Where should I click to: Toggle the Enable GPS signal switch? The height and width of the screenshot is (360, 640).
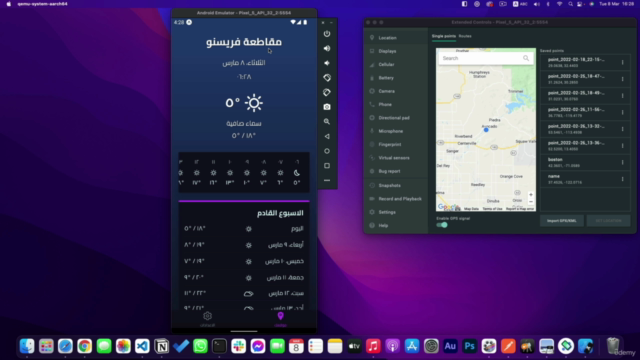(x=442, y=225)
